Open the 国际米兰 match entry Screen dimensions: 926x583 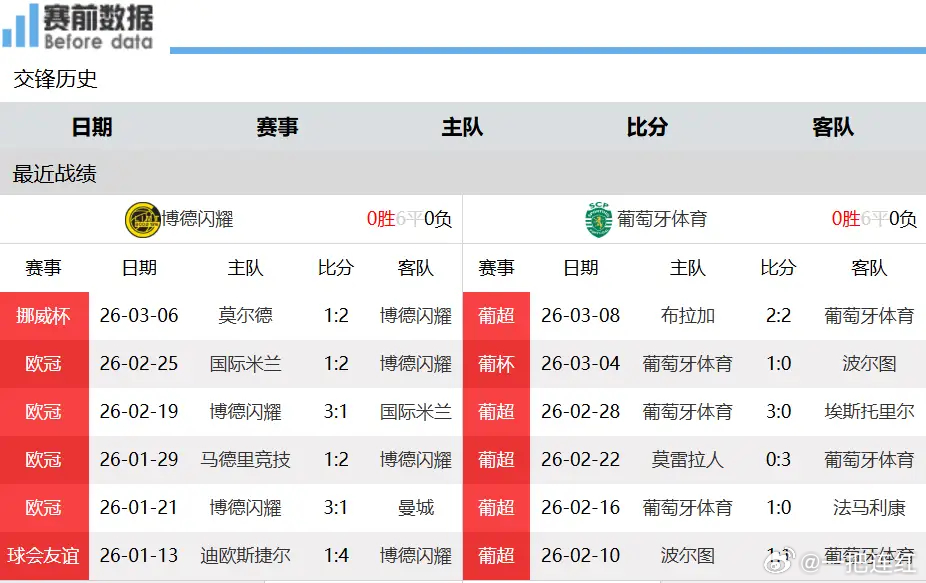click(x=246, y=364)
